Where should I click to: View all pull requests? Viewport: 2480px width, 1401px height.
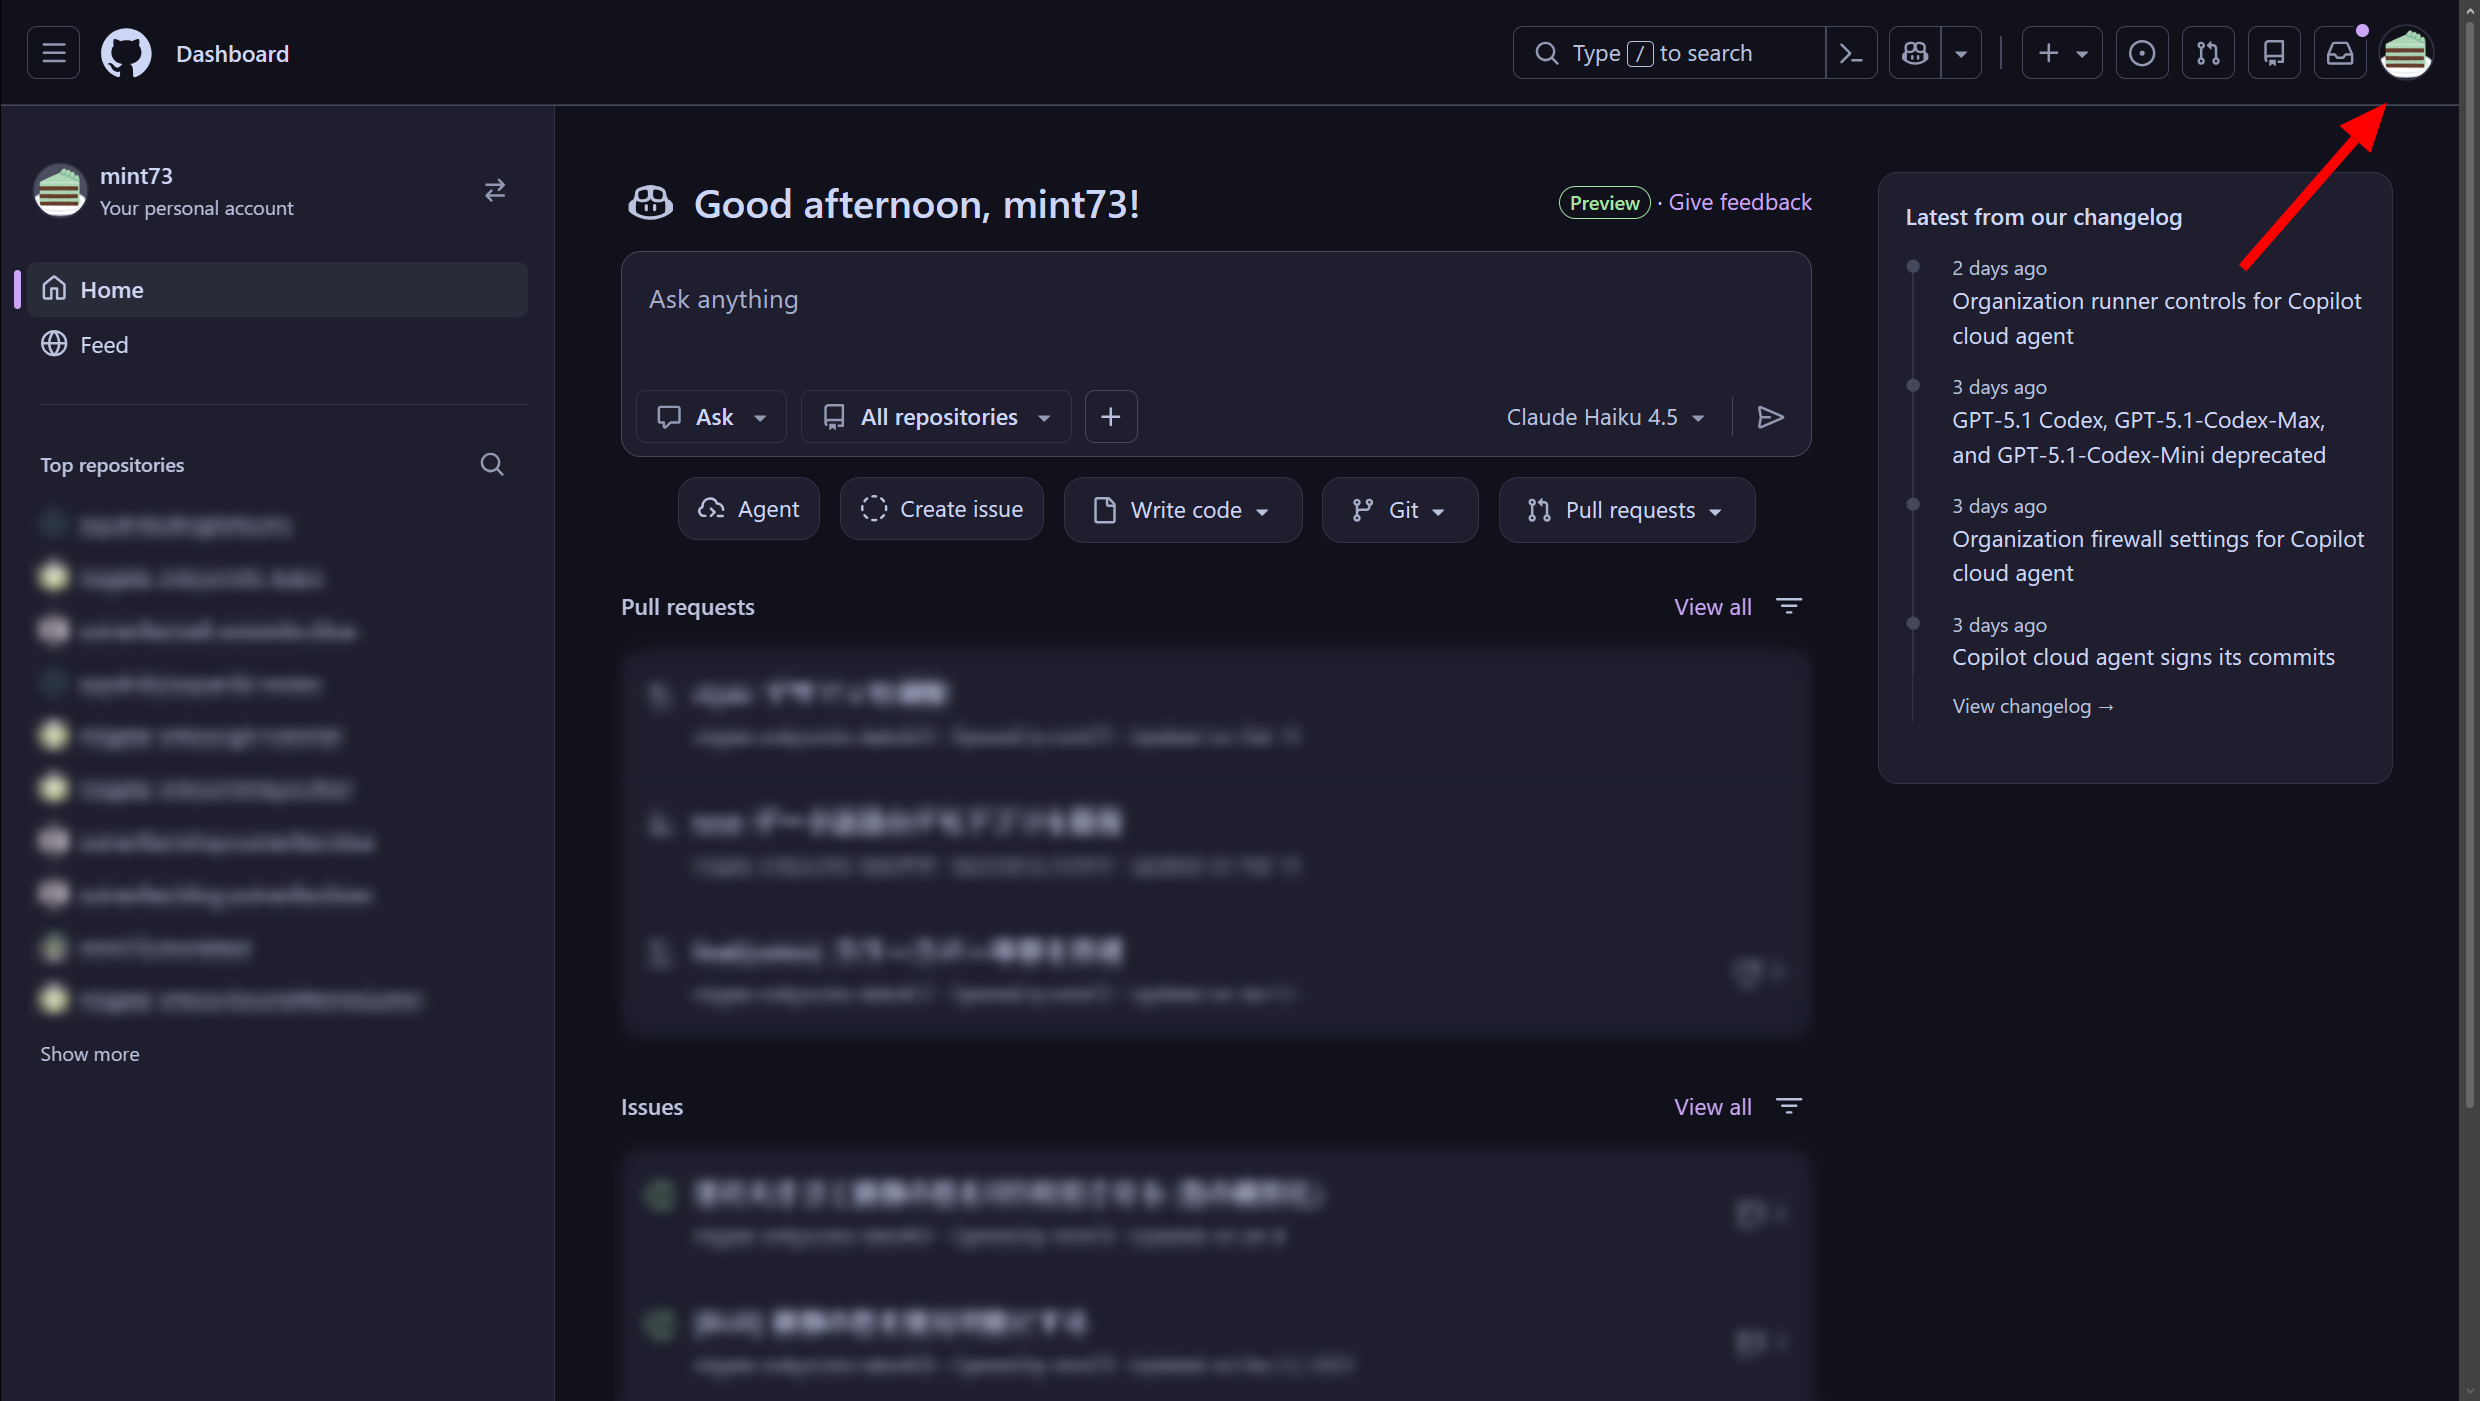point(1713,607)
